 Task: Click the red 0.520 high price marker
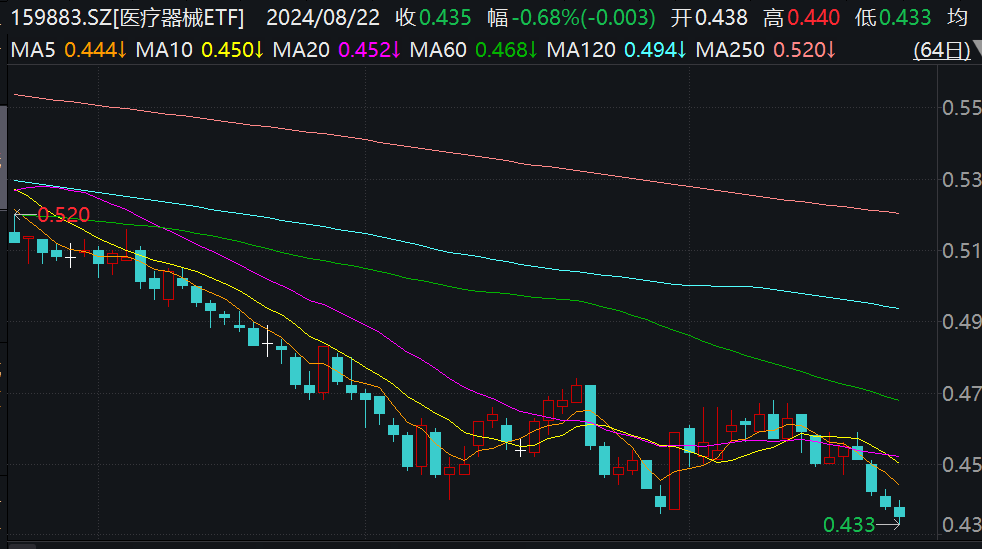pyautogui.click(x=64, y=215)
